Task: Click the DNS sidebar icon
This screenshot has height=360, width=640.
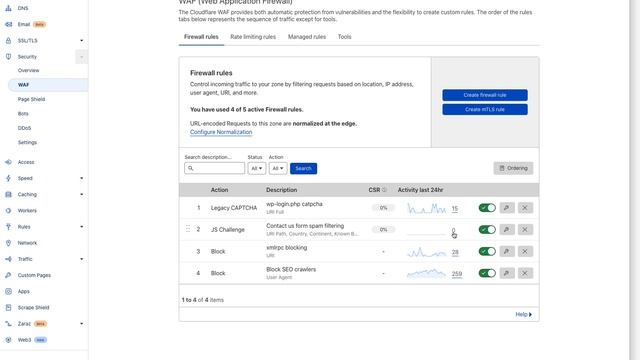Action: [x=8, y=8]
